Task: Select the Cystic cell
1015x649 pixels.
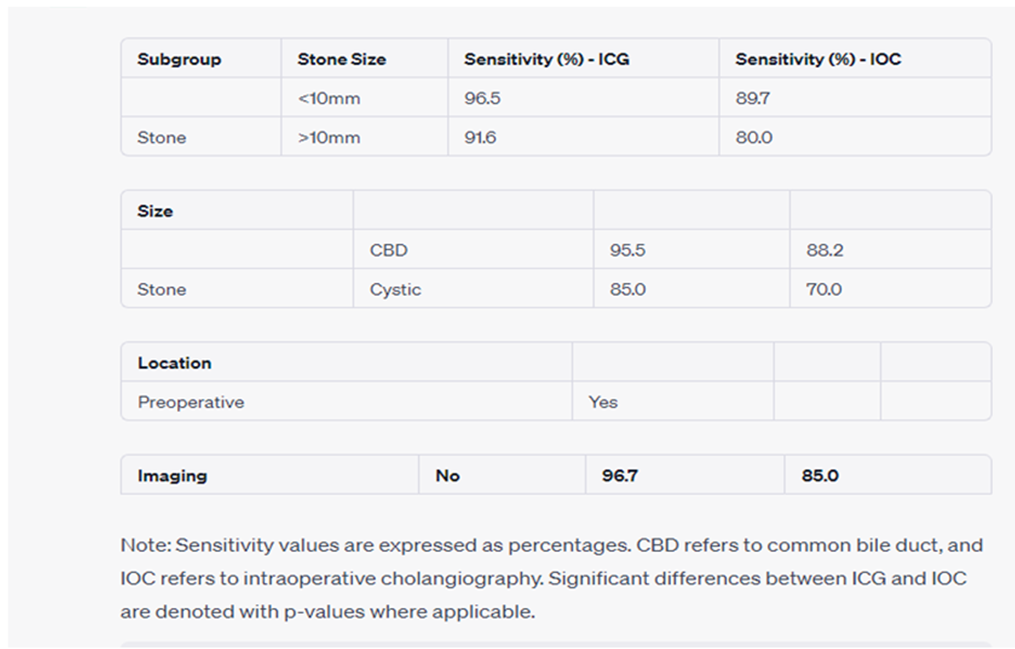Action: point(396,290)
